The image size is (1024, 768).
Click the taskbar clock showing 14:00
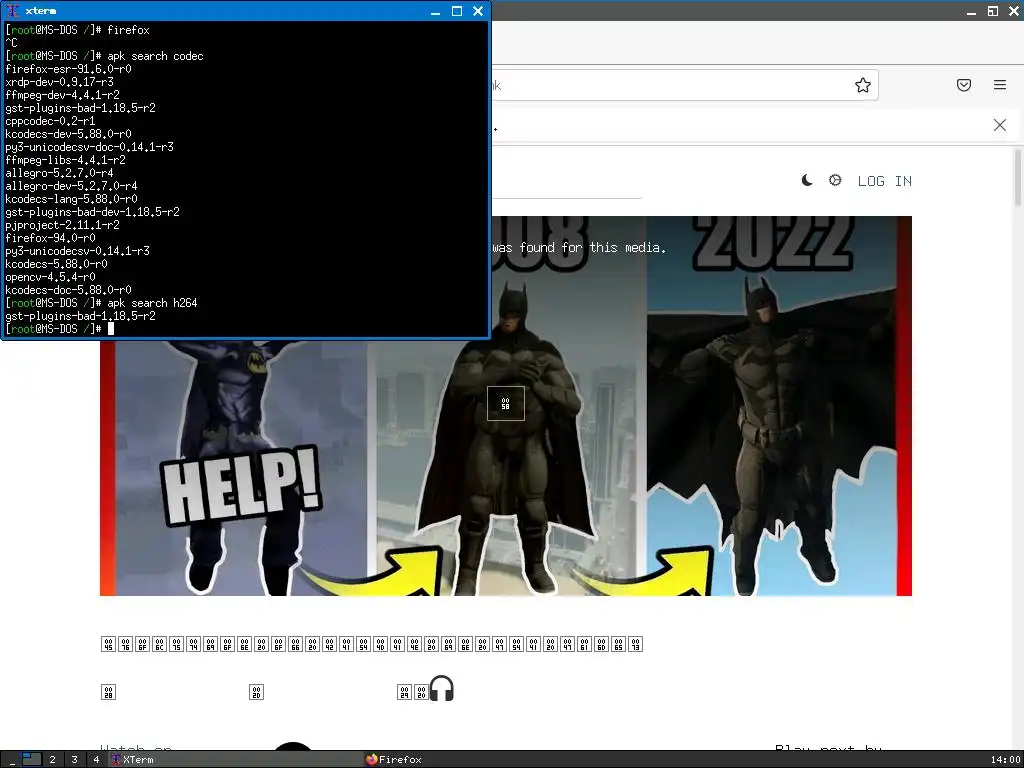(1005, 760)
